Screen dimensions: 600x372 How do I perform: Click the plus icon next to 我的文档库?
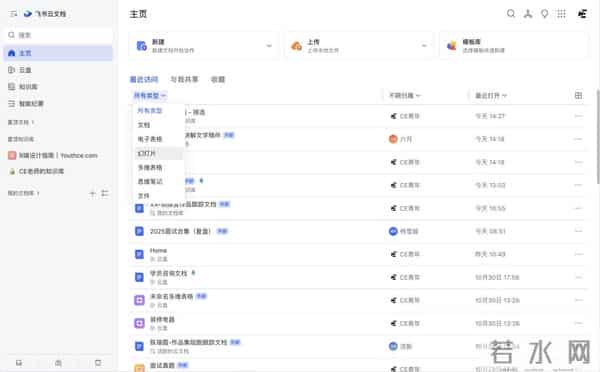click(92, 193)
